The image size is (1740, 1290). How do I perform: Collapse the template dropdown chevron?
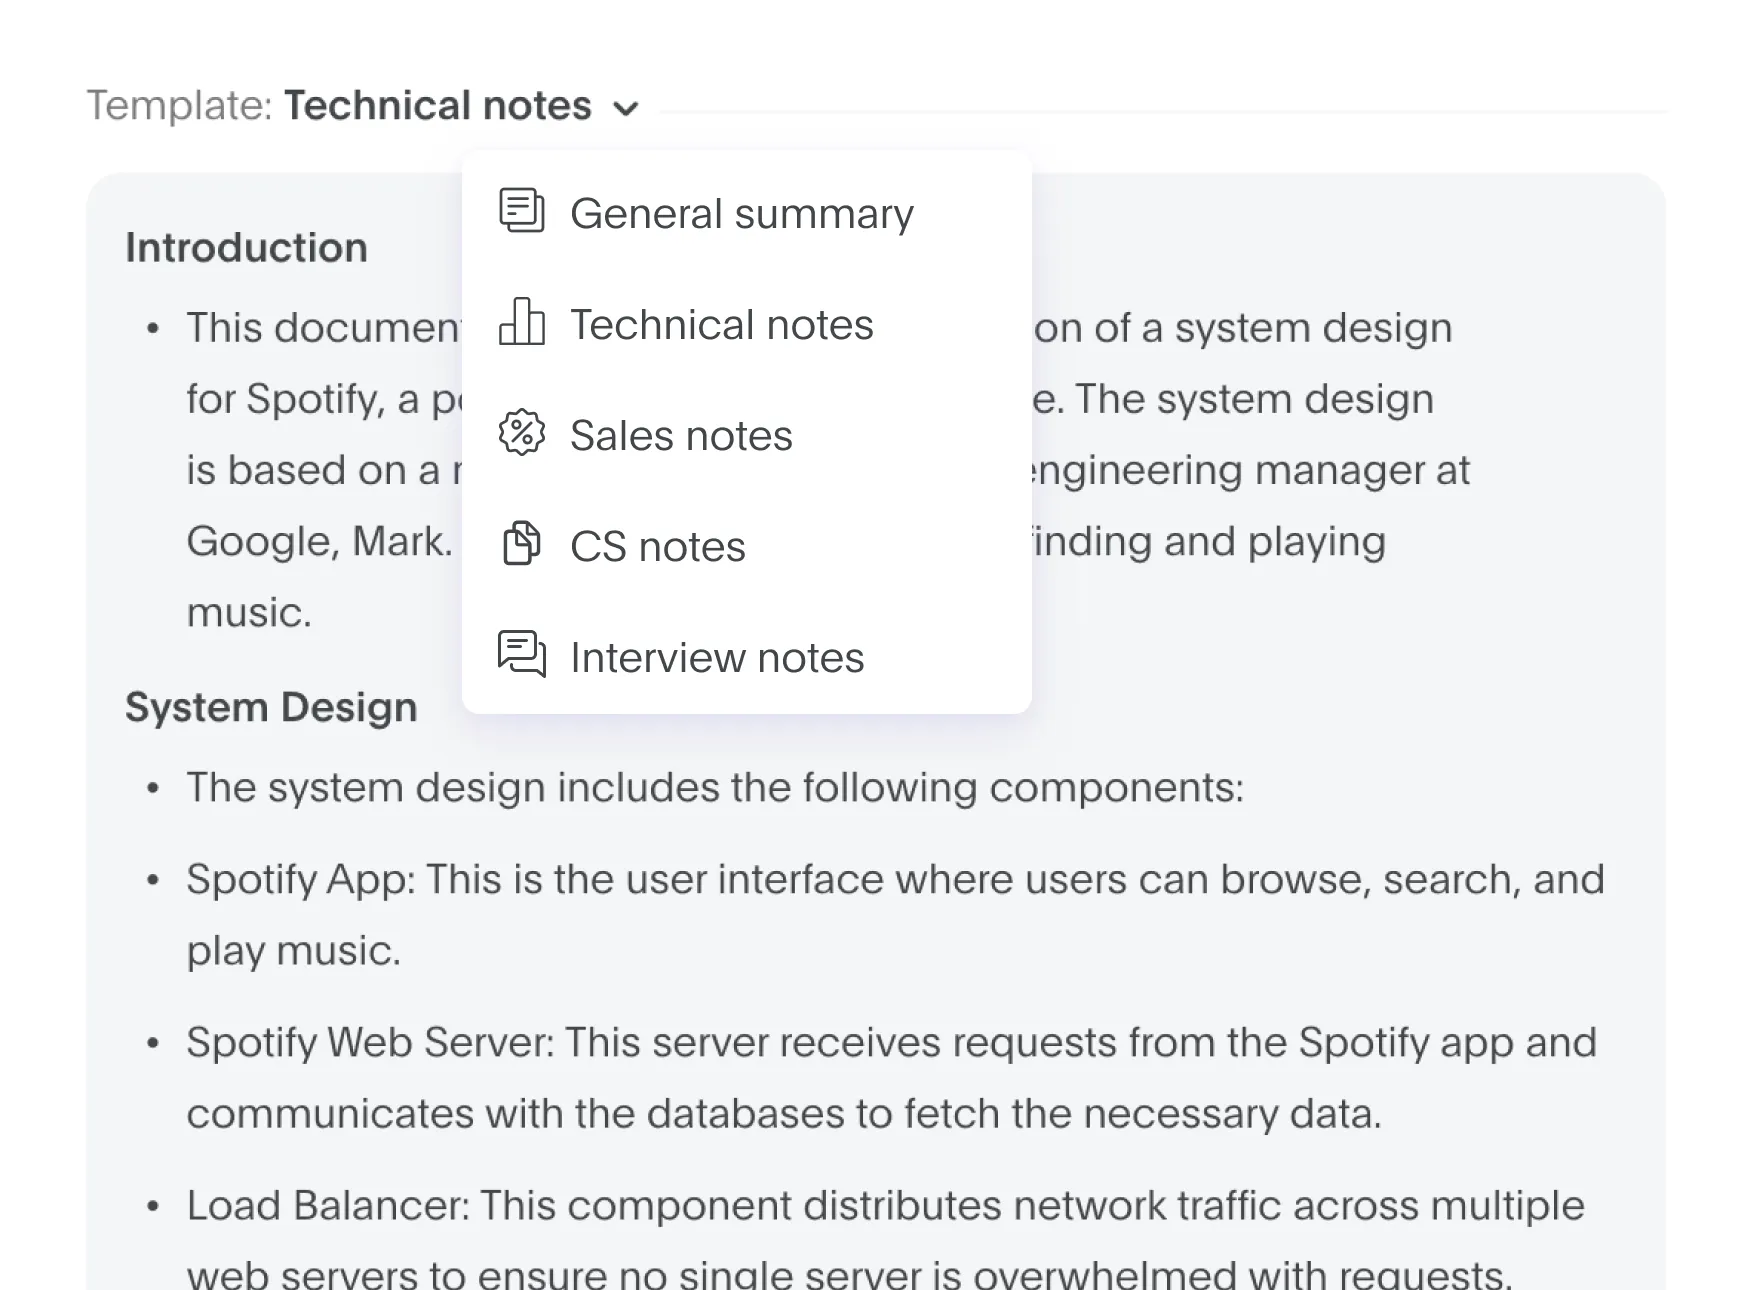pyautogui.click(x=626, y=108)
